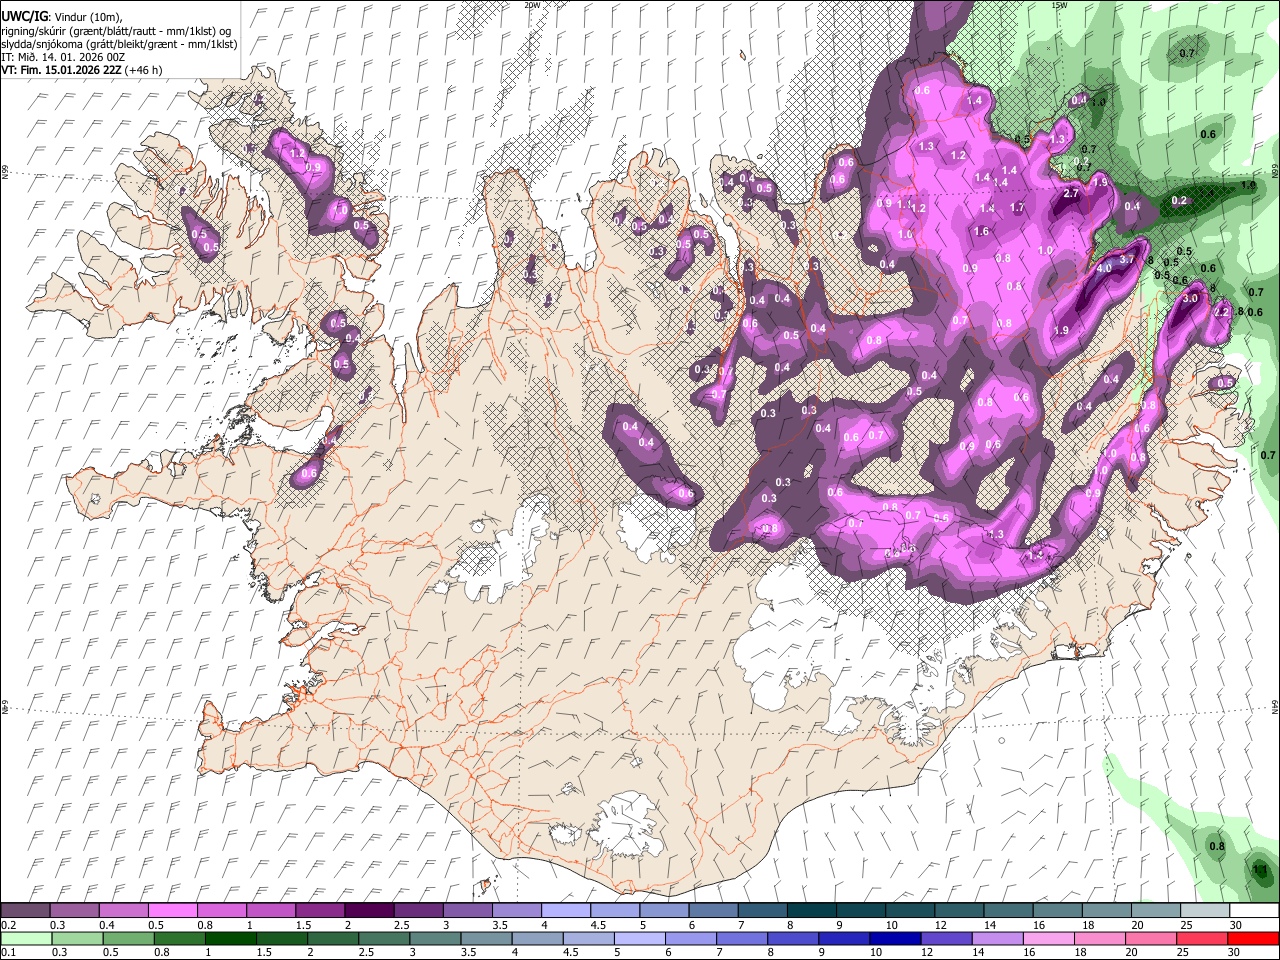Viewport: 1280px width, 960px height.
Task: Select the deep blue swatch between 10 and 12
Action: click(x=897, y=938)
